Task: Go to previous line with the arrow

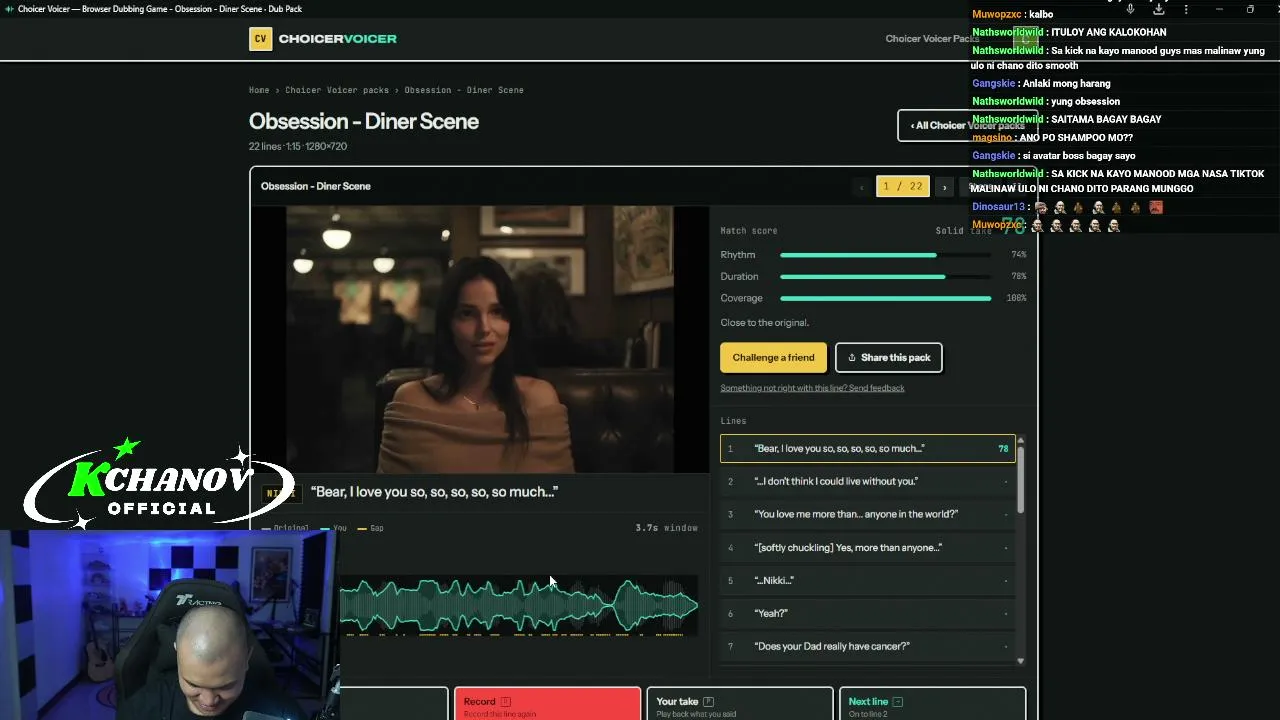Action: click(x=862, y=187)
